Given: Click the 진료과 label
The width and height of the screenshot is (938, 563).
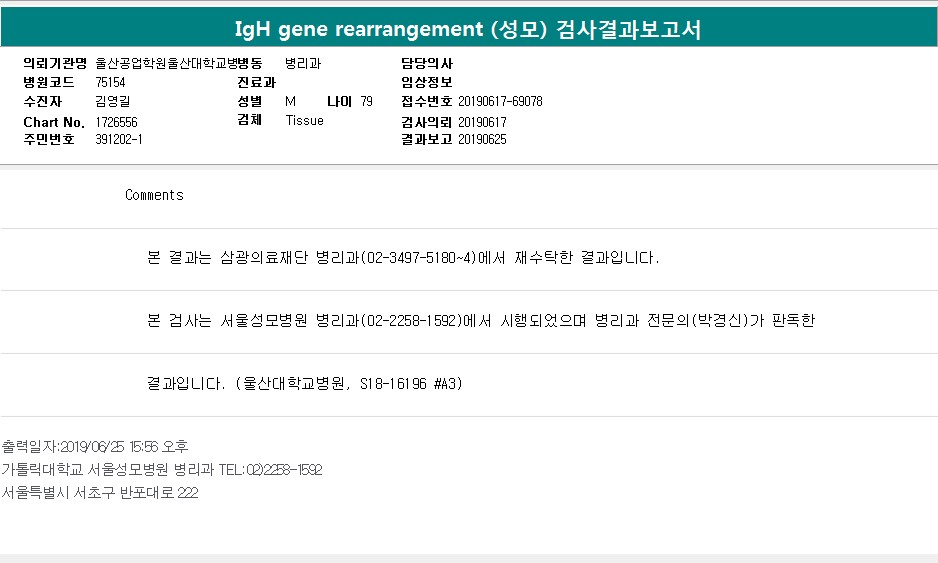Looking at the screenshot, I should [x=256, y=82].
